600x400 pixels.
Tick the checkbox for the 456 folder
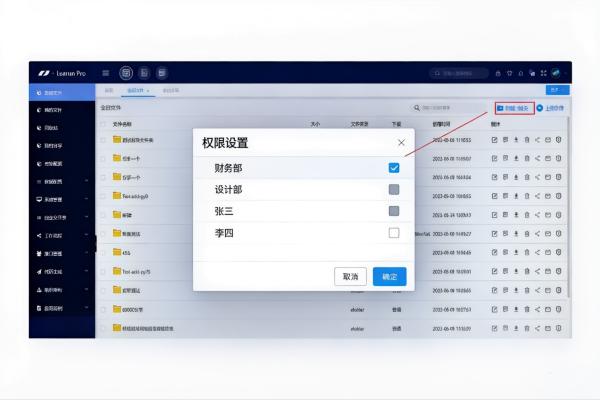pos(103,253)
